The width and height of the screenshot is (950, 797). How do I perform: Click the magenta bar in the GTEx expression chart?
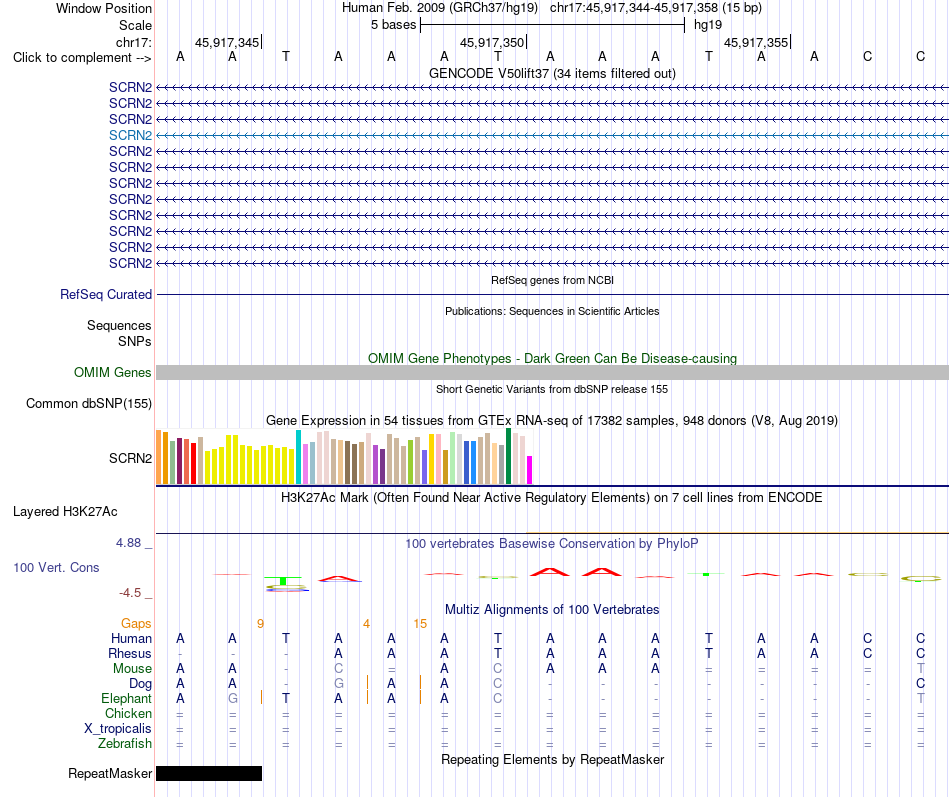(x=529, y=470)
